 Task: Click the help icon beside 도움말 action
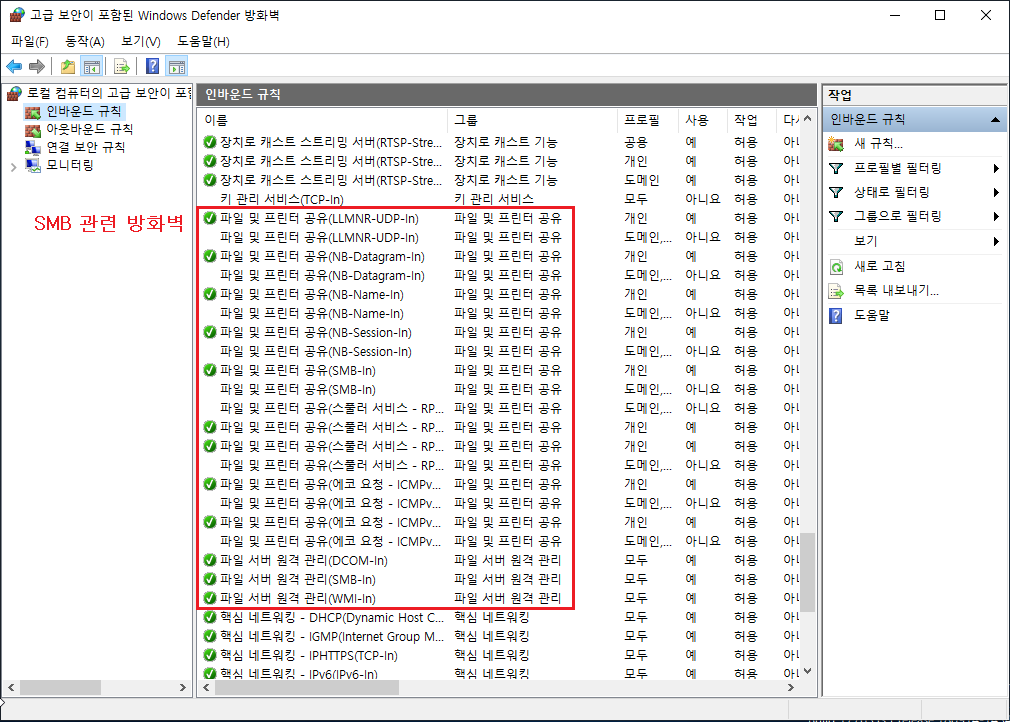pyautogui.click(x=836, y=316)
